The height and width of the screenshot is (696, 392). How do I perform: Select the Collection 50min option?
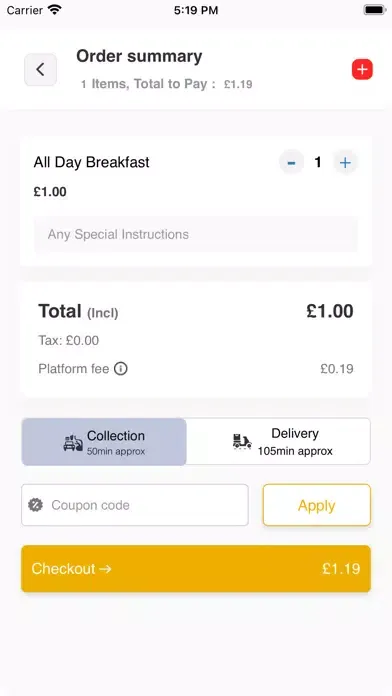(x=104, y=442)
